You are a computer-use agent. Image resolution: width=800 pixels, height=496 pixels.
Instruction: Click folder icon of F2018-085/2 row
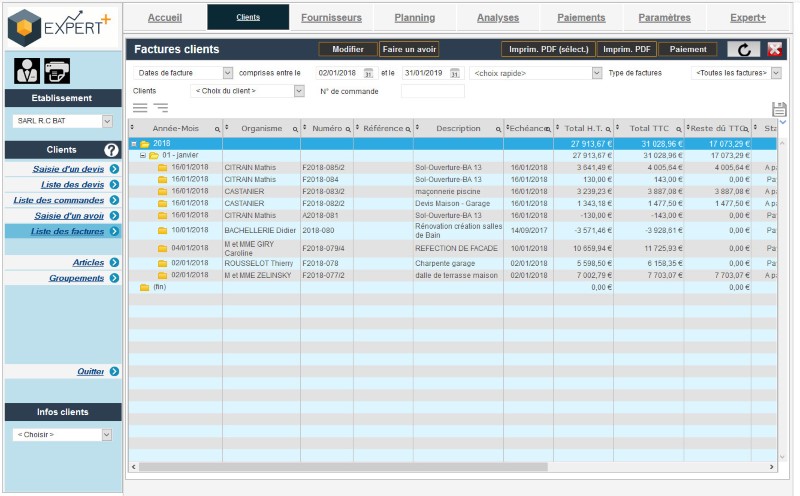coord(162,167)
